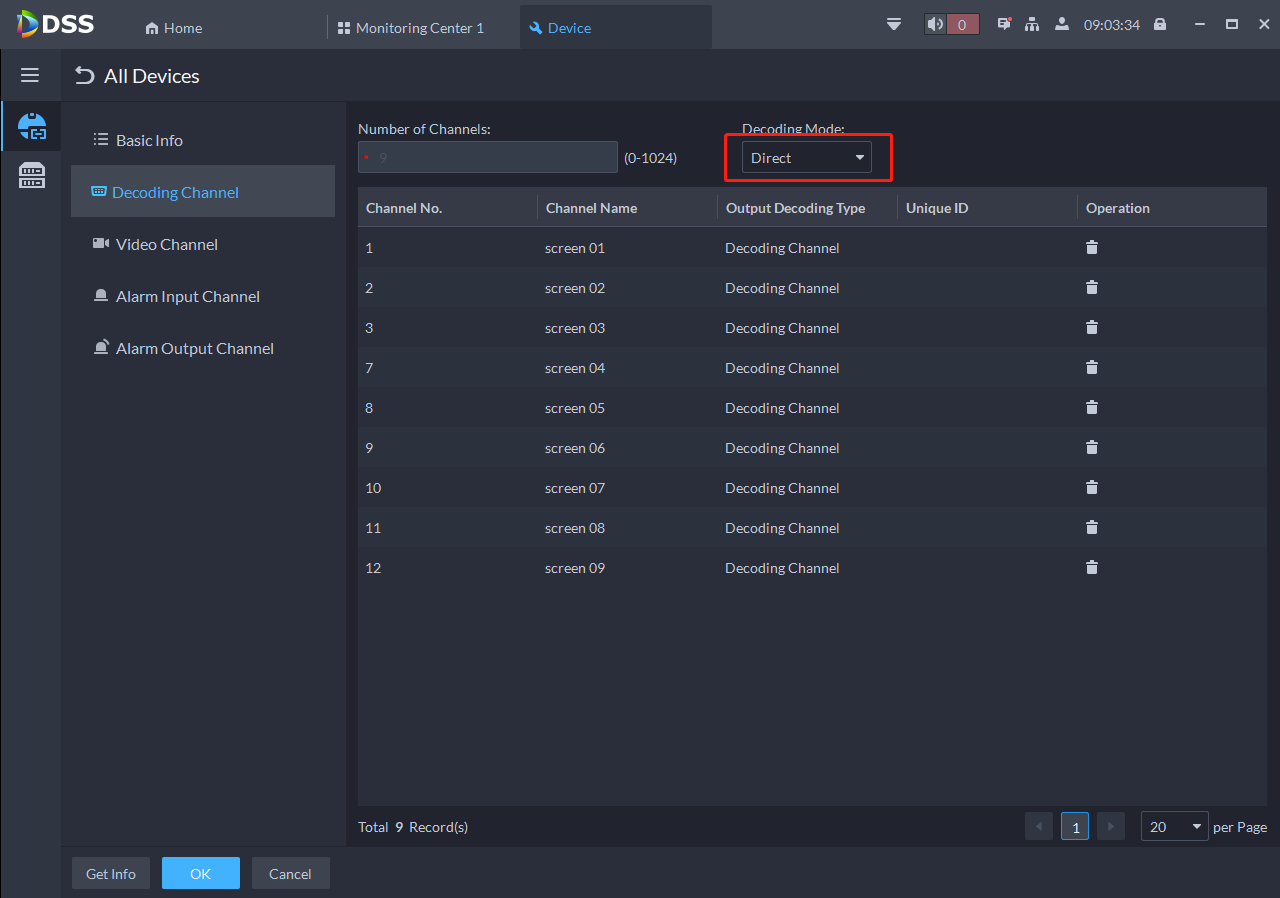Confirm with the OK button
Viewport: 1280px width, 898px height.
tap(201, 874)
